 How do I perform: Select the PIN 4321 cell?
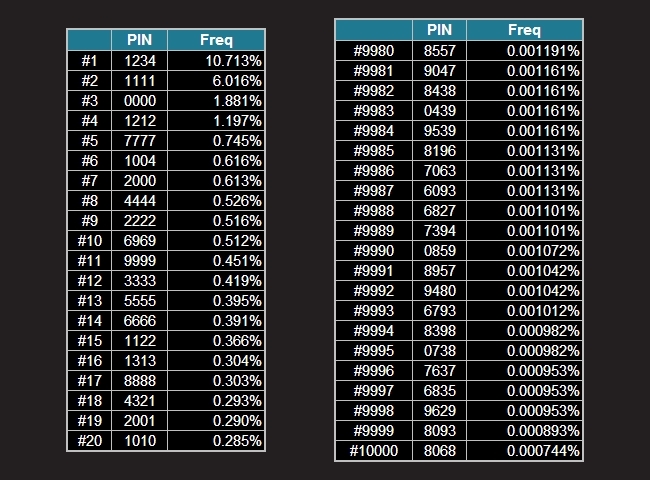(x=139, y=400)
